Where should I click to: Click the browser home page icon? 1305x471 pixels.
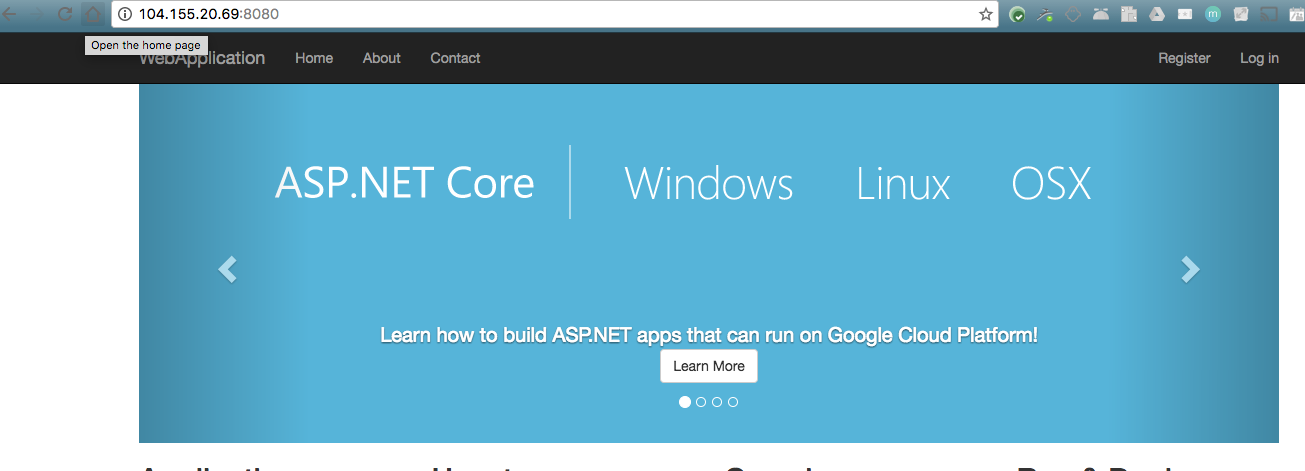(93, 14)
